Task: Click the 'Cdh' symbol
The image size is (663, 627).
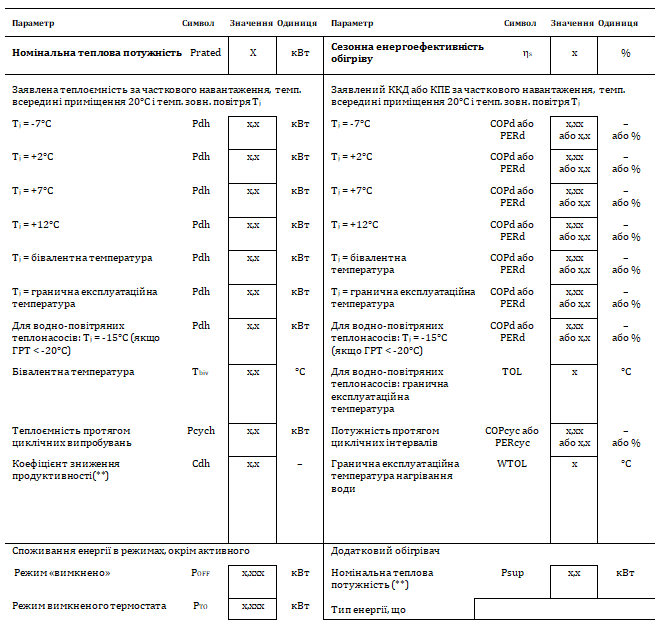Action: [201, 464]
